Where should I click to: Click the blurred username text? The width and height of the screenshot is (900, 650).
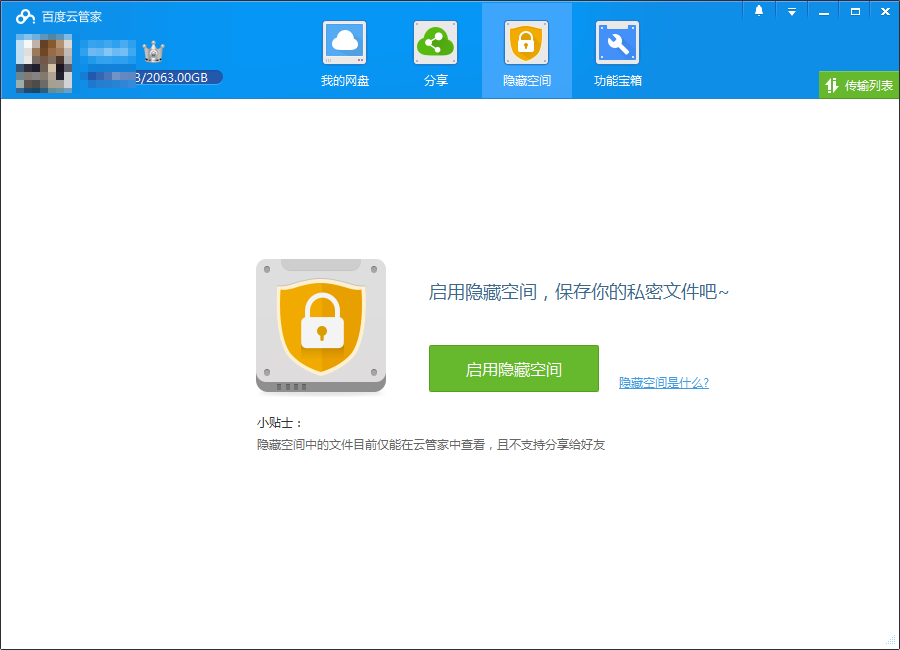[108, 50]
